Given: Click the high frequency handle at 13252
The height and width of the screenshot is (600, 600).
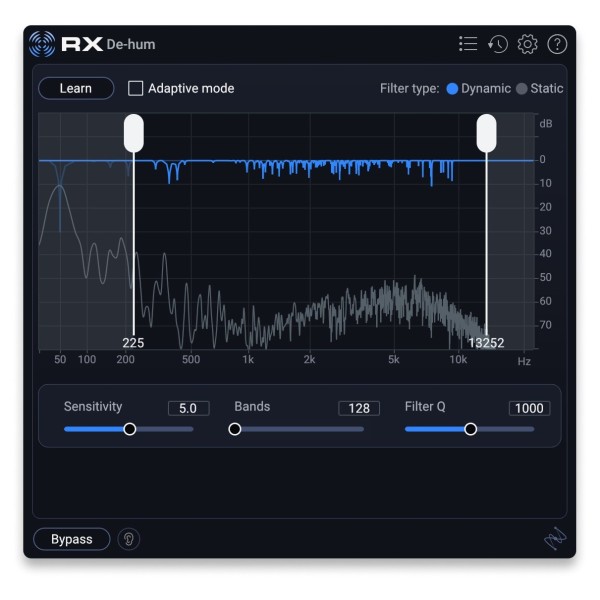Looking at the screenshot, I should [486, 133].
